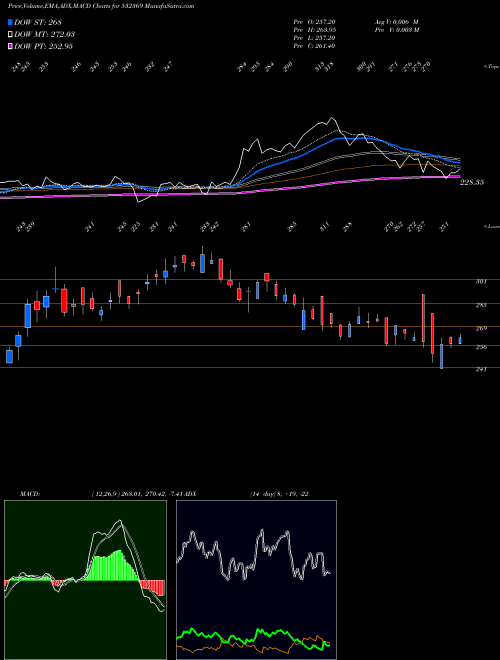Open the dark blue ADX indicator panel
Screen dimensions: 500x660
(256, 580)
